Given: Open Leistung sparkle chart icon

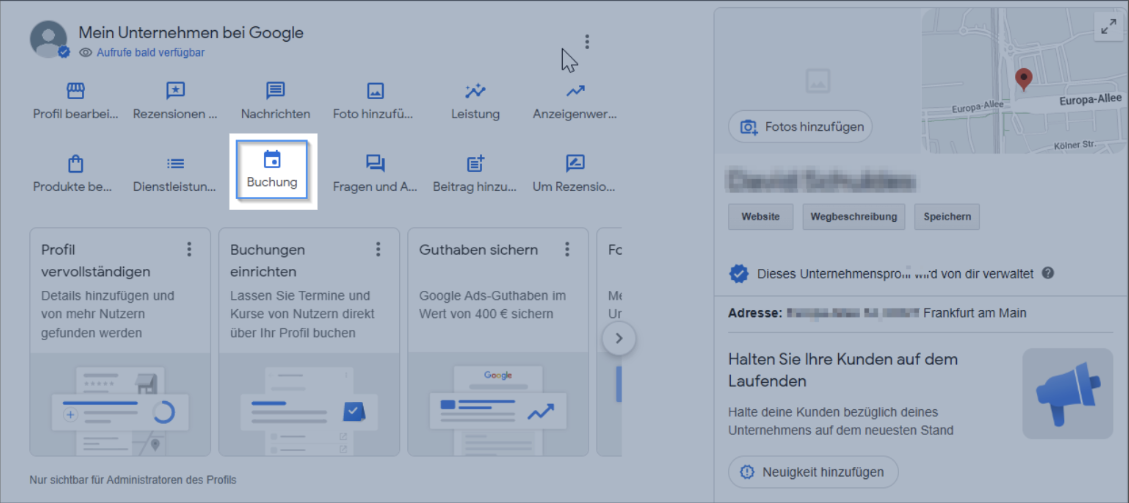Looking at the screenshot, I should click(x=475, y=91).
